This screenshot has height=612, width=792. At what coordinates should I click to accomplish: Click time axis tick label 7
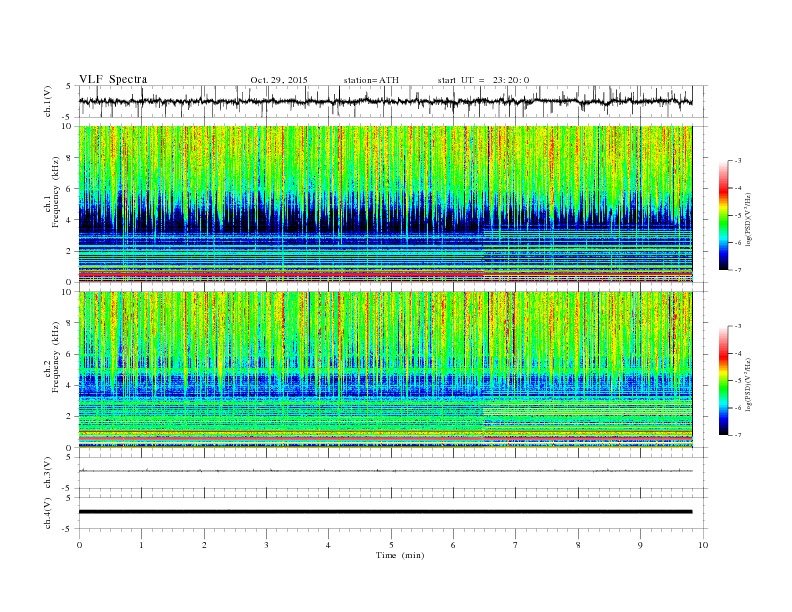click(516, 545)
